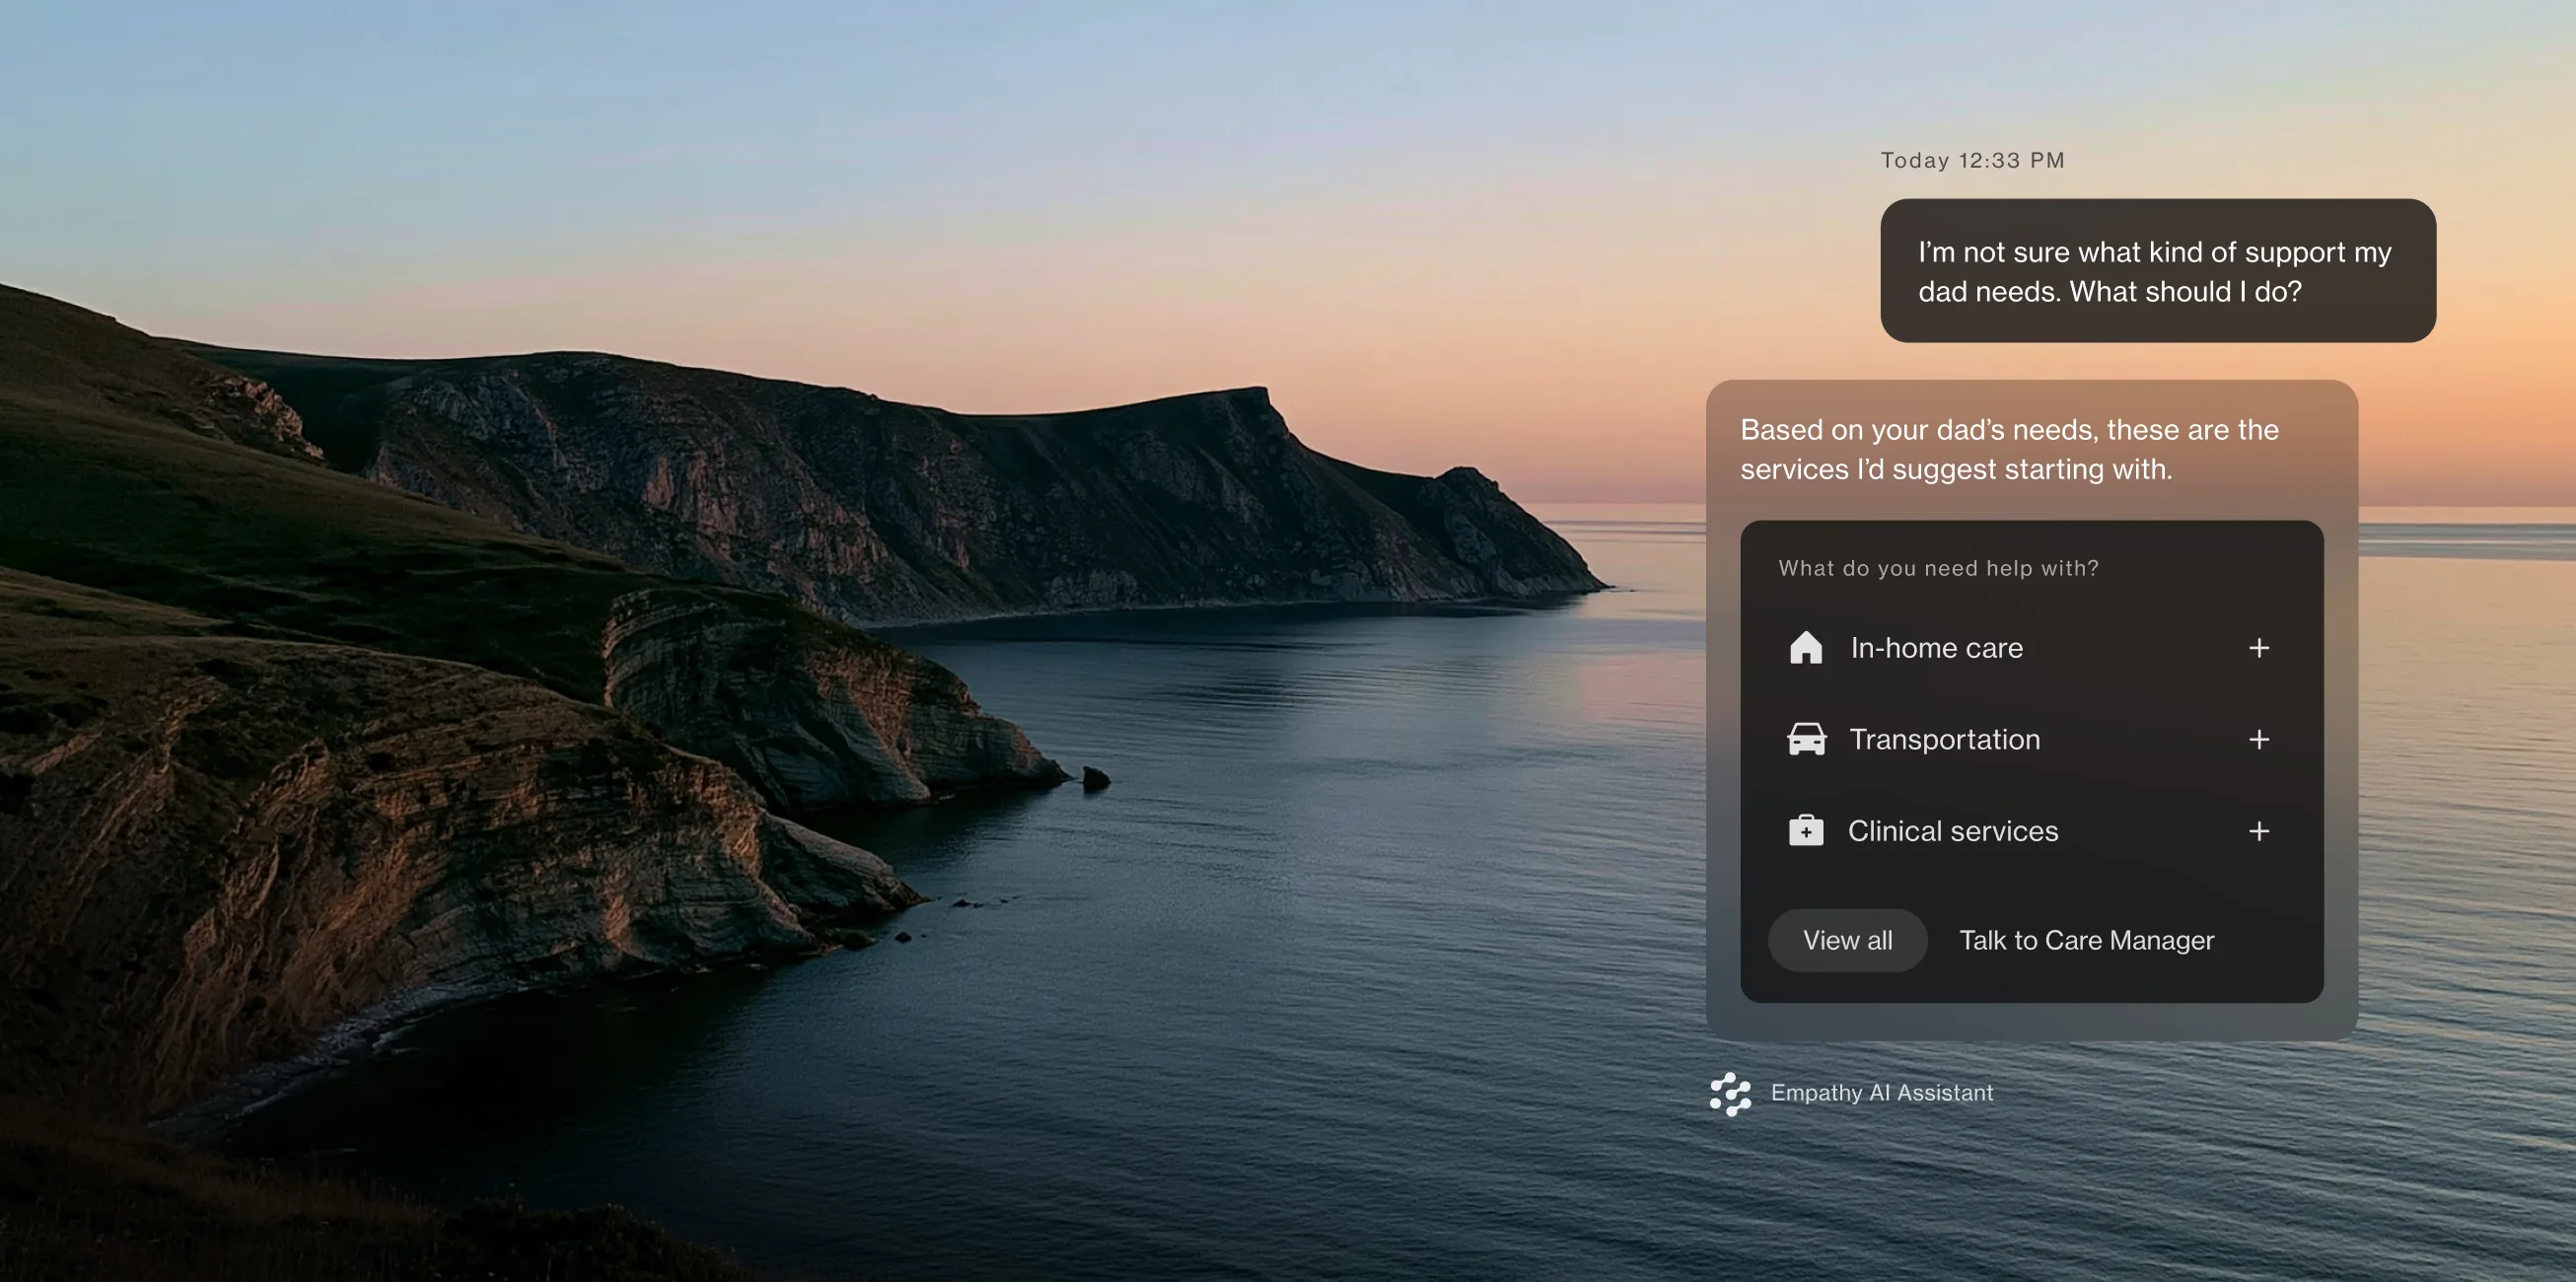This screenshot has width=2576, height=1282.
Task: Click the Today 12:33 PM timestamp
Action: 1972,160
